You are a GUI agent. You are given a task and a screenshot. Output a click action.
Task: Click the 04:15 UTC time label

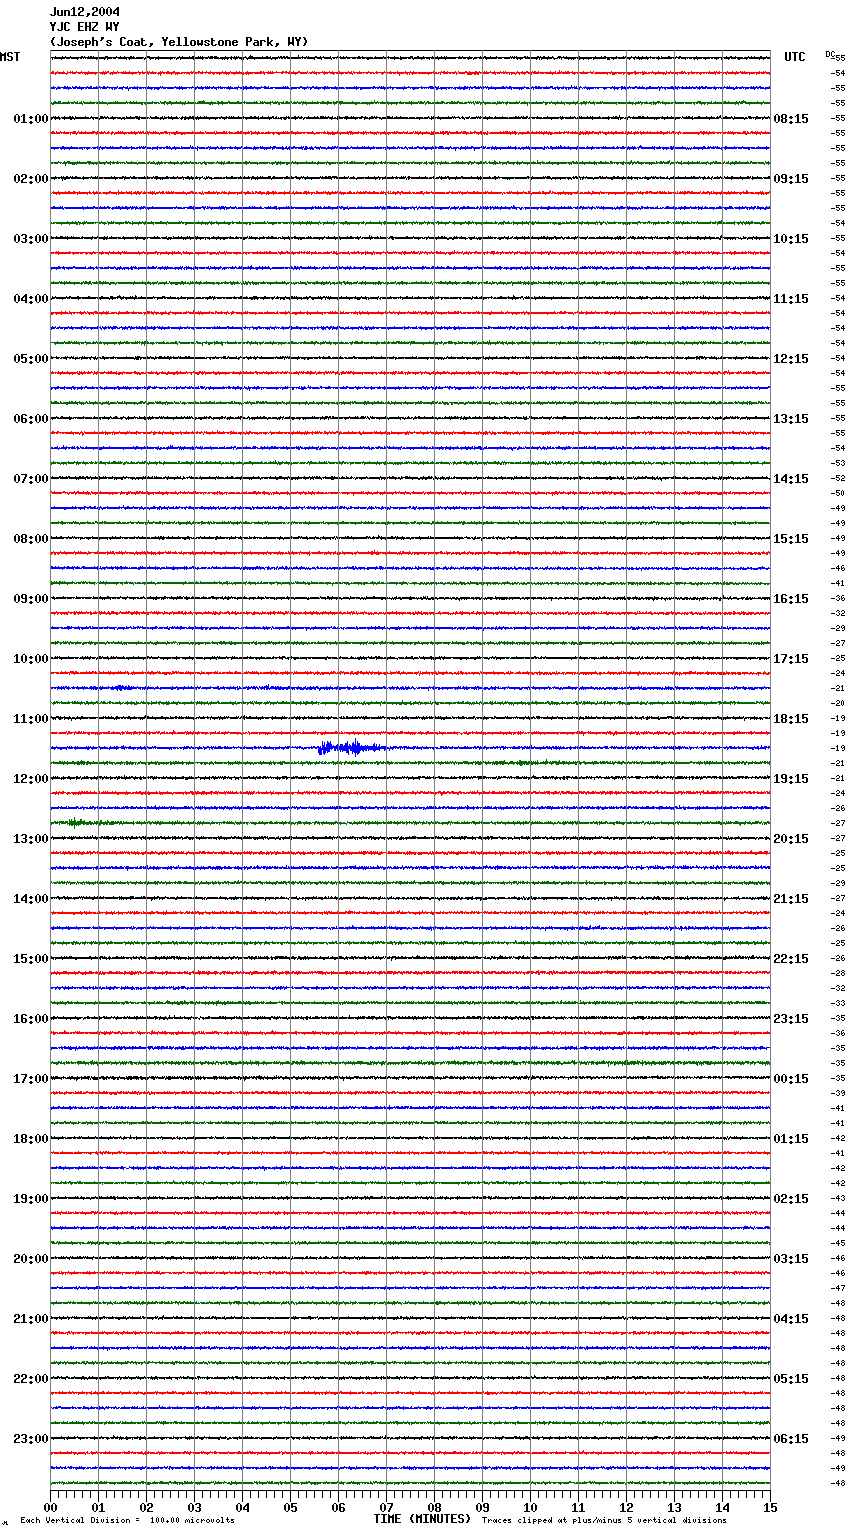click(x=791, y=1319)
